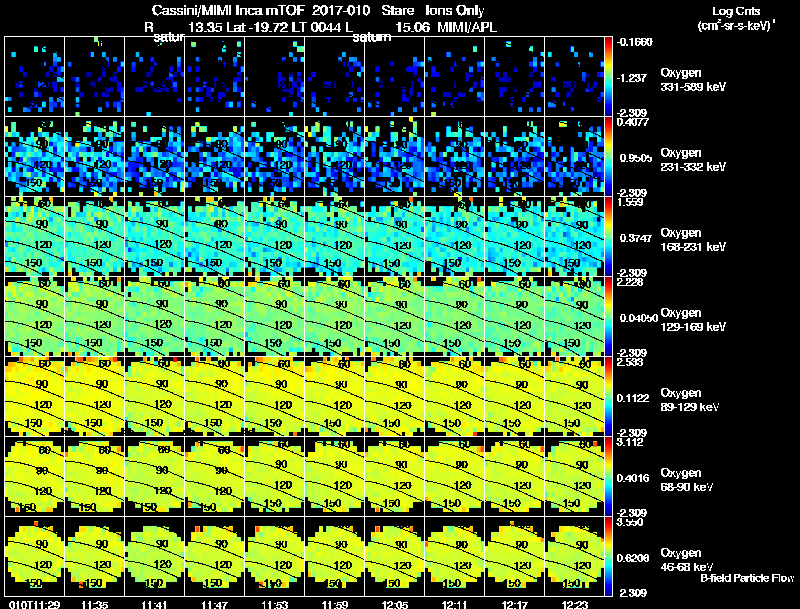The width and height of the screenshot is (800, 609).
Task: Click the 11:53 time label below the panels
Action: 274,605
